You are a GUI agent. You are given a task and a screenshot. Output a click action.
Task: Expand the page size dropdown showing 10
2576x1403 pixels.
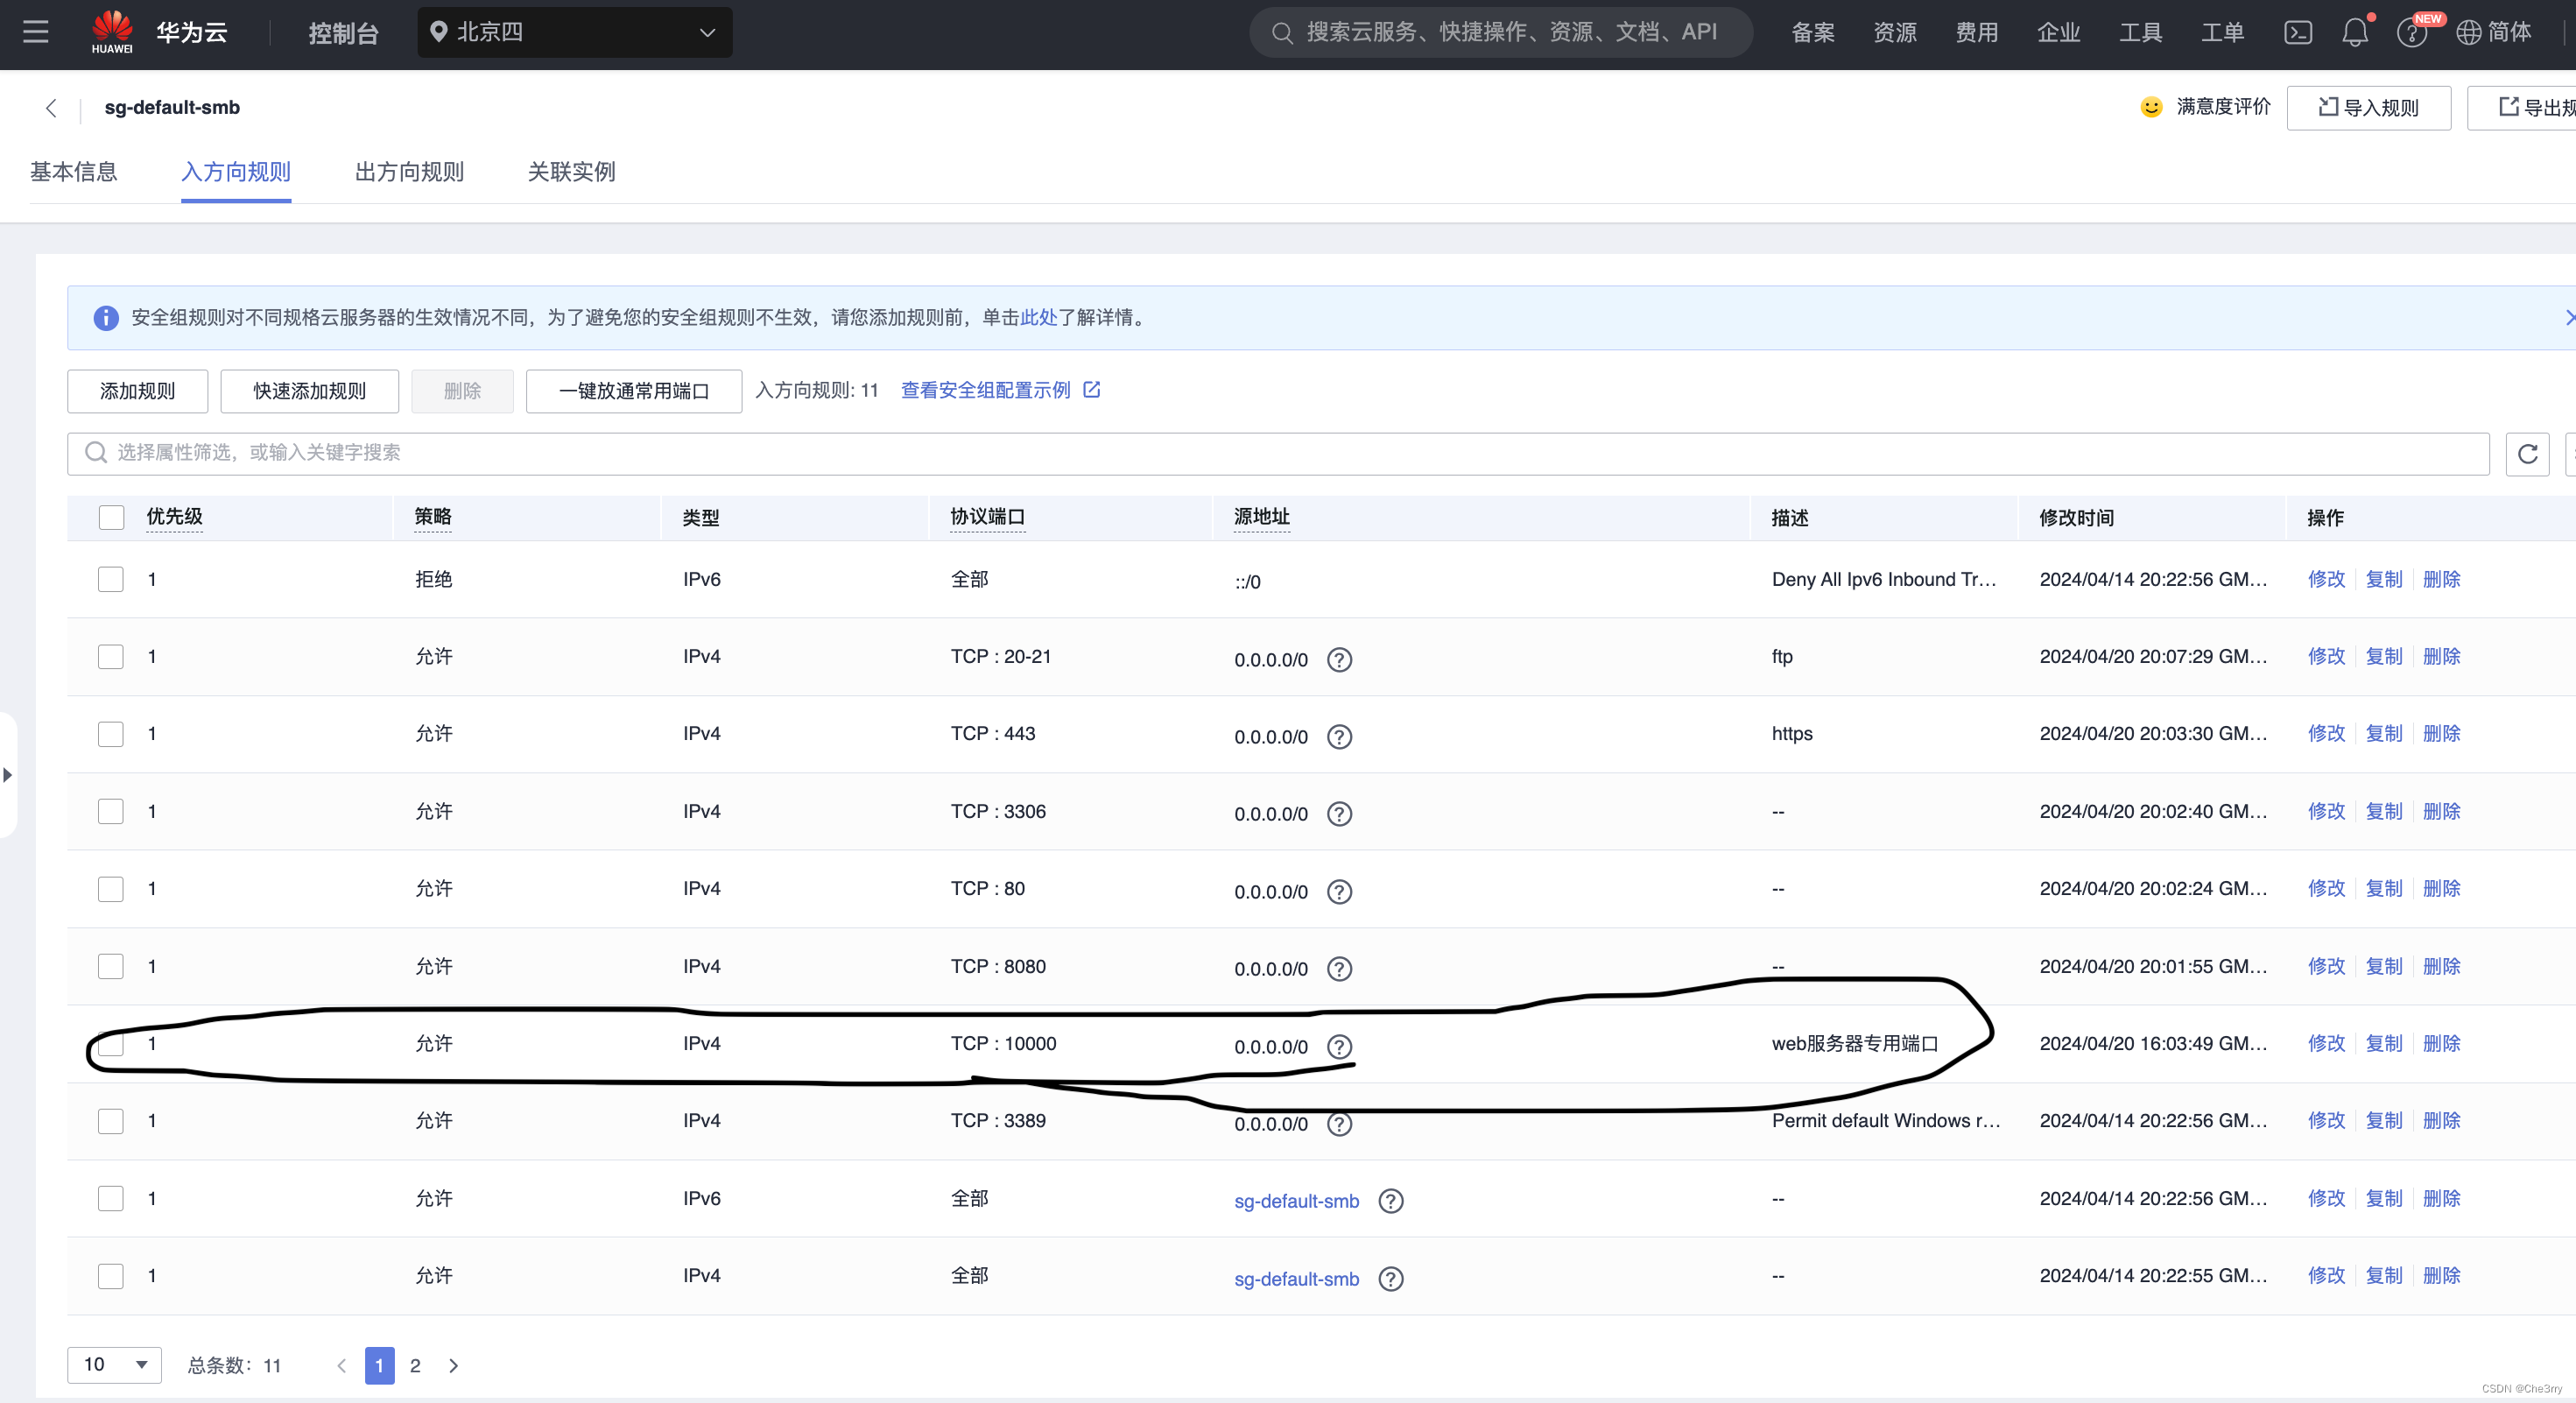[x=114, y=1364]
